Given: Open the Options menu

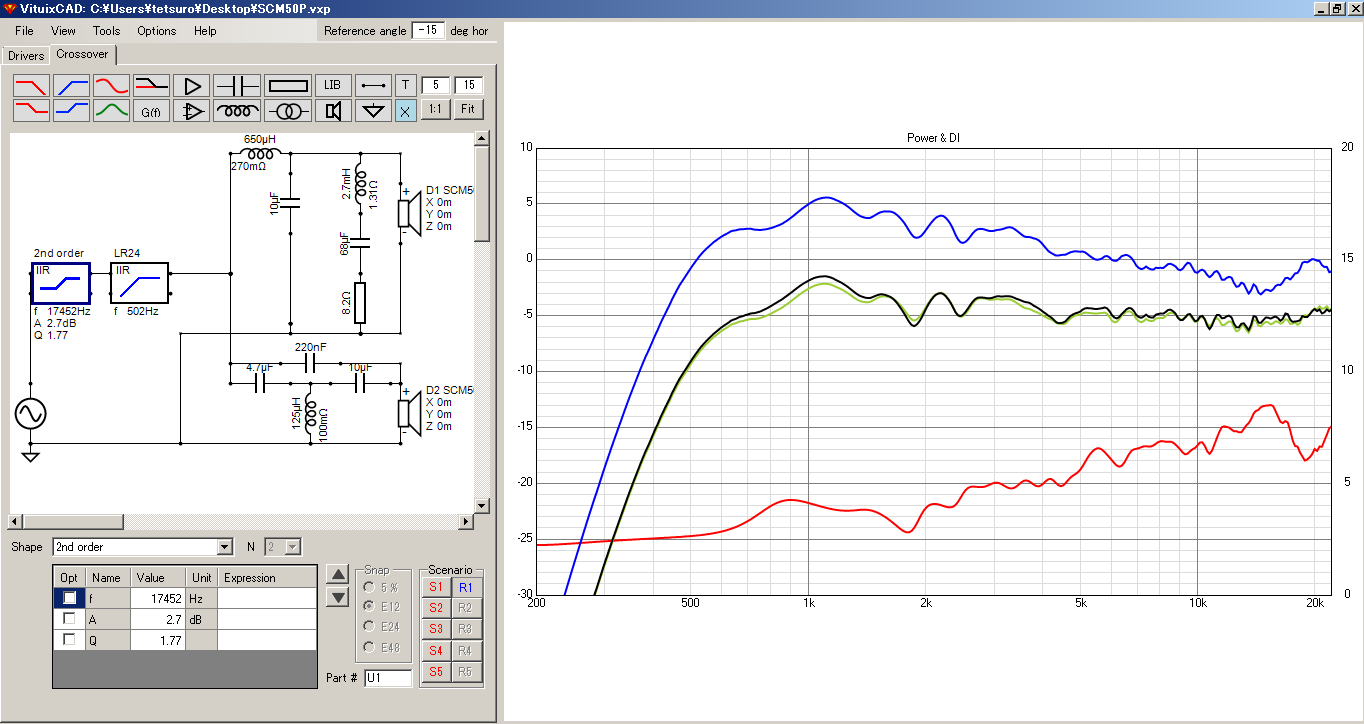Looking at the screenshot, I should [x=157, y=31].
